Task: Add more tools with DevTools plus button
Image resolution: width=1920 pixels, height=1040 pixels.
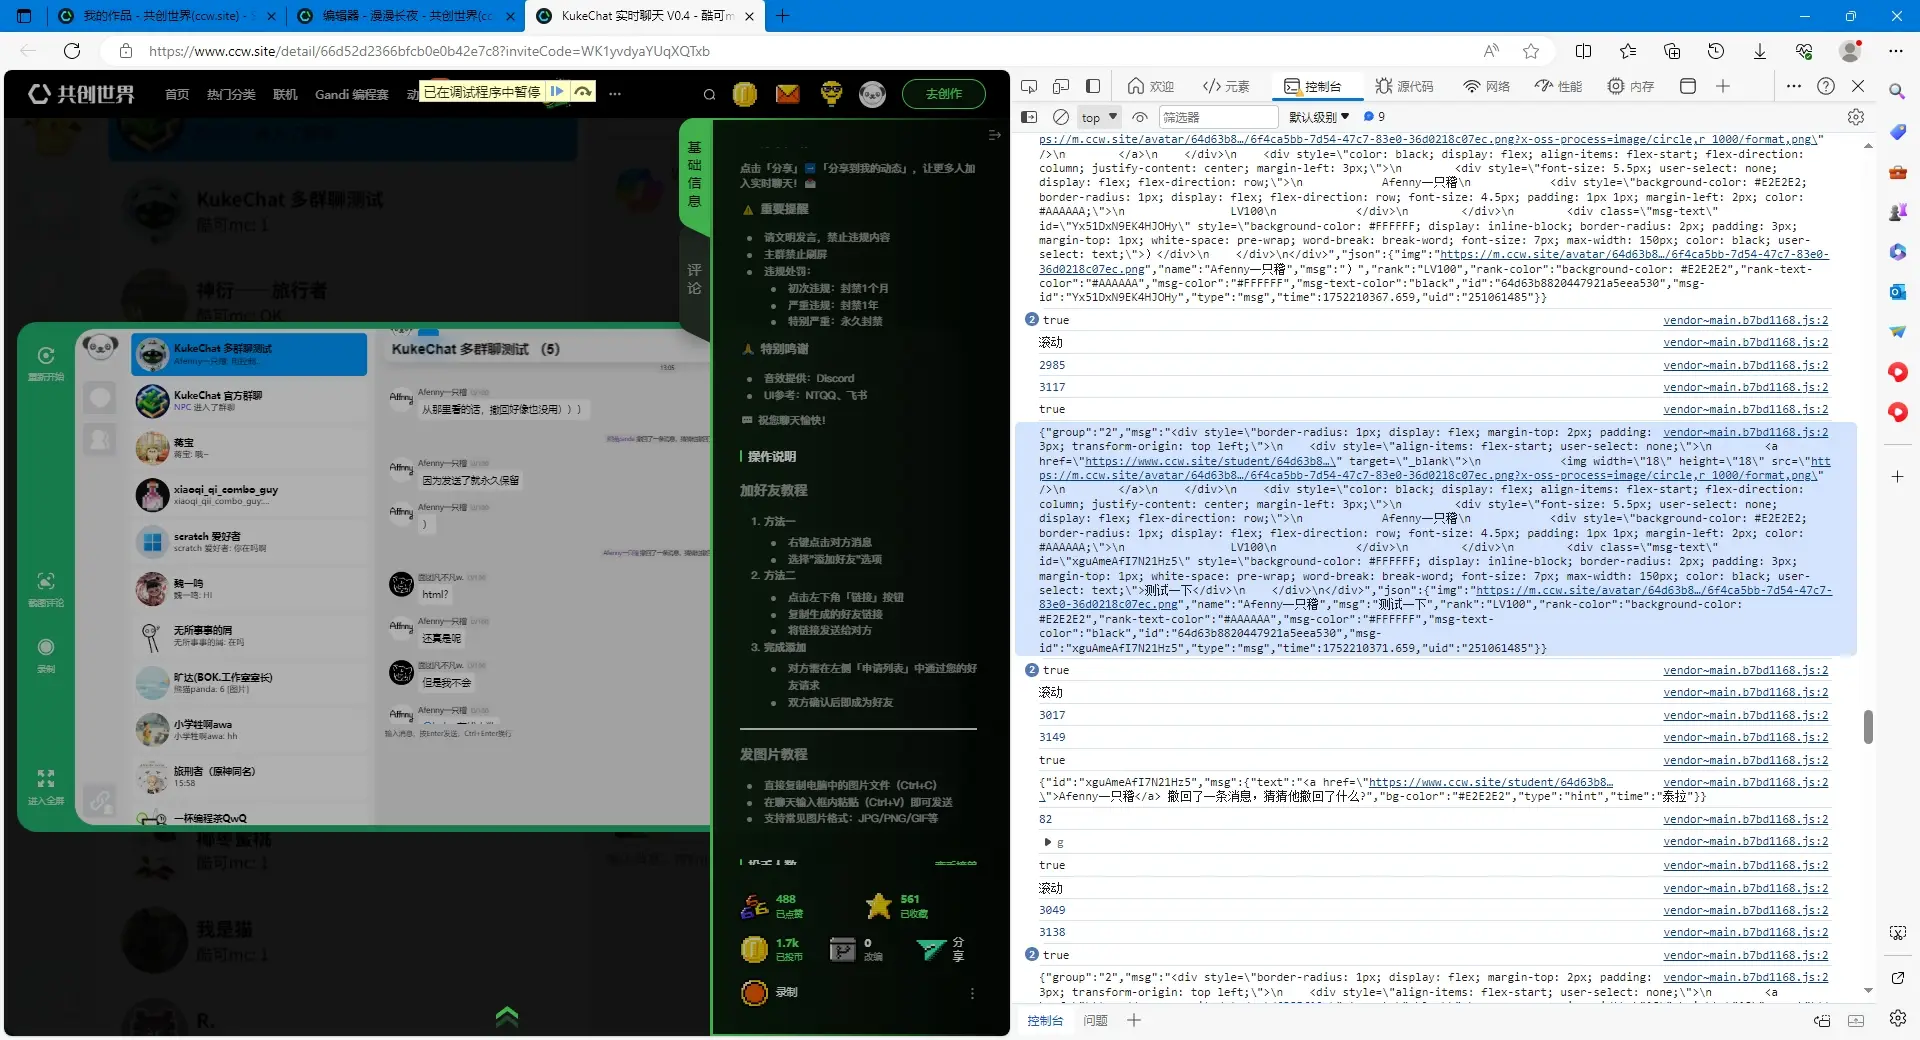Action: (x=1723, y=86)
